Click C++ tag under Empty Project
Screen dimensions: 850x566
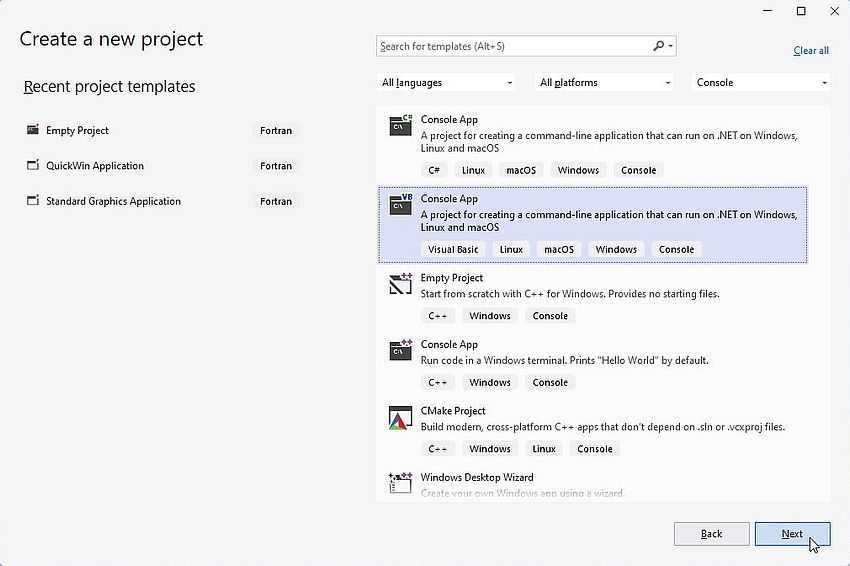(x=437, y=316)
